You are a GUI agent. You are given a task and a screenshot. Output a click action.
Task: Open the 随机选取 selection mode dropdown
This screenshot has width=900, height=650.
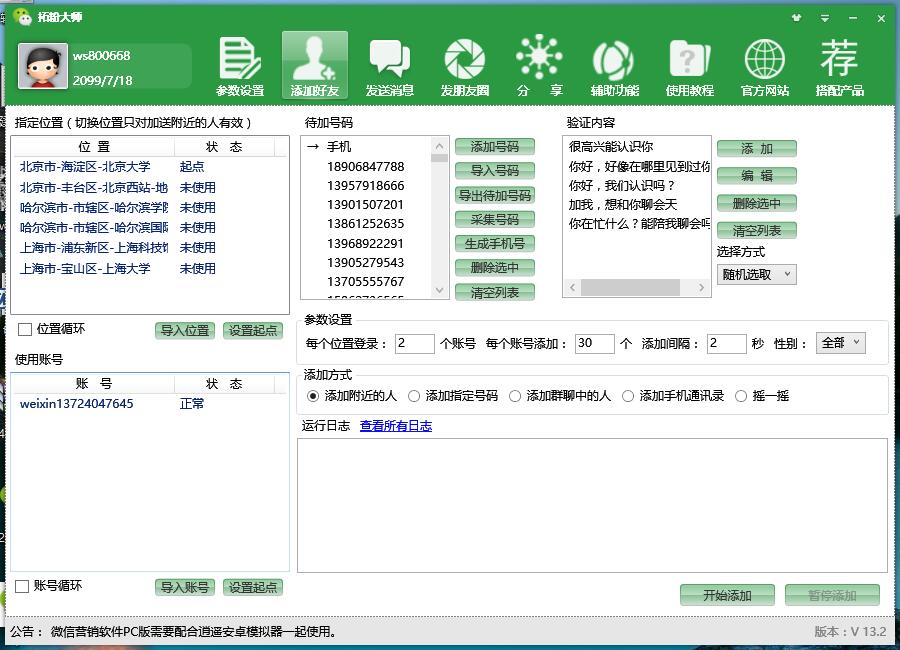tap(757, 274)
